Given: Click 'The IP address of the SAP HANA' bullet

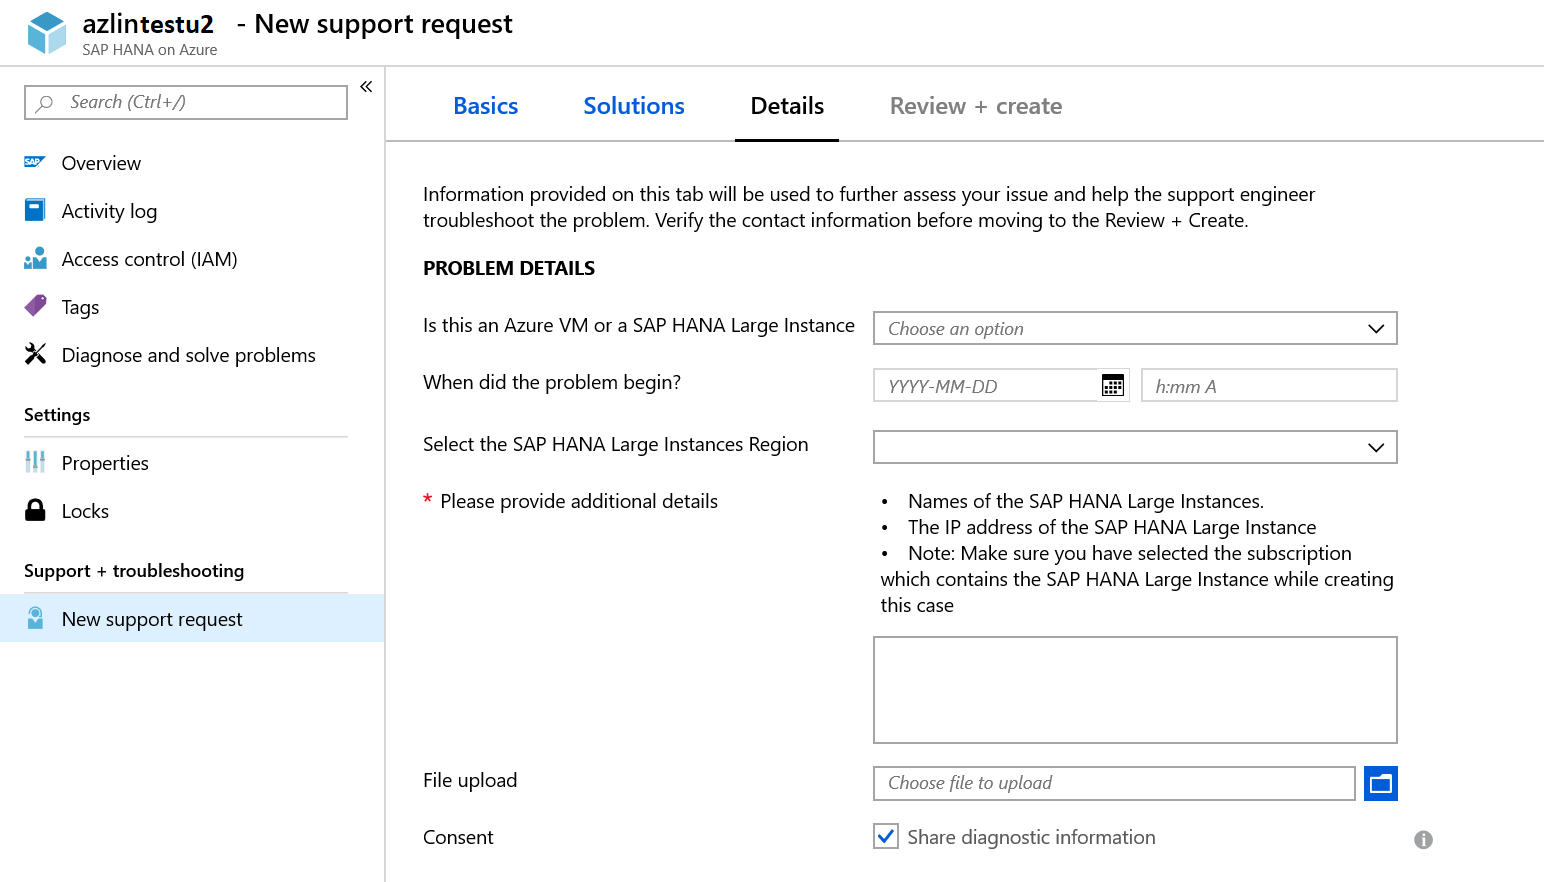Looking at the screenshot, I should pos(1112,527).
